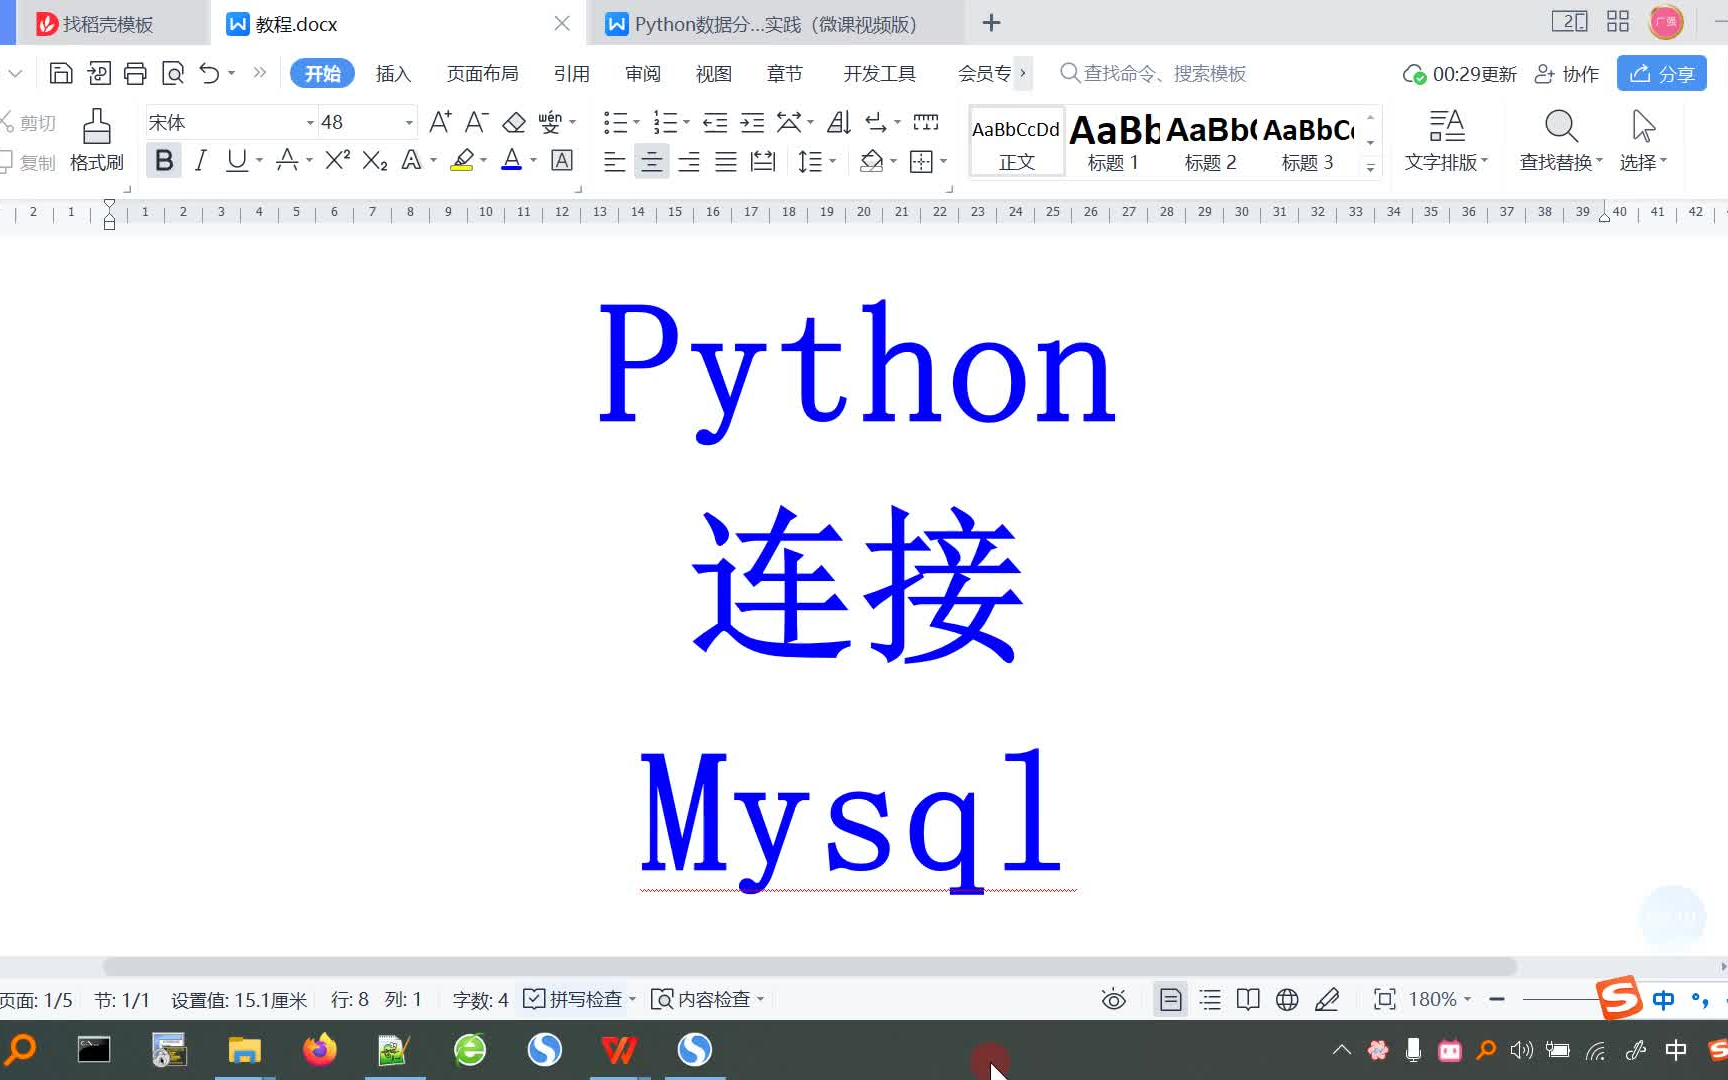Toggle center alignment
Screen dimensions: 1728x1080
pos(651,161)
